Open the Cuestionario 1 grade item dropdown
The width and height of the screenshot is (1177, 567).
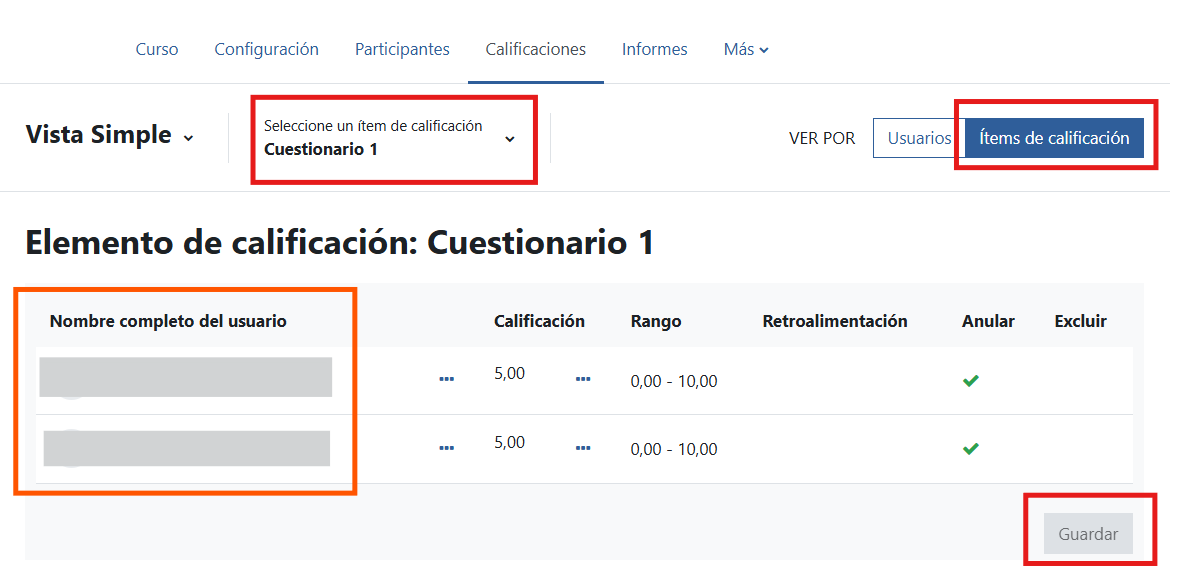pos(390,138)
